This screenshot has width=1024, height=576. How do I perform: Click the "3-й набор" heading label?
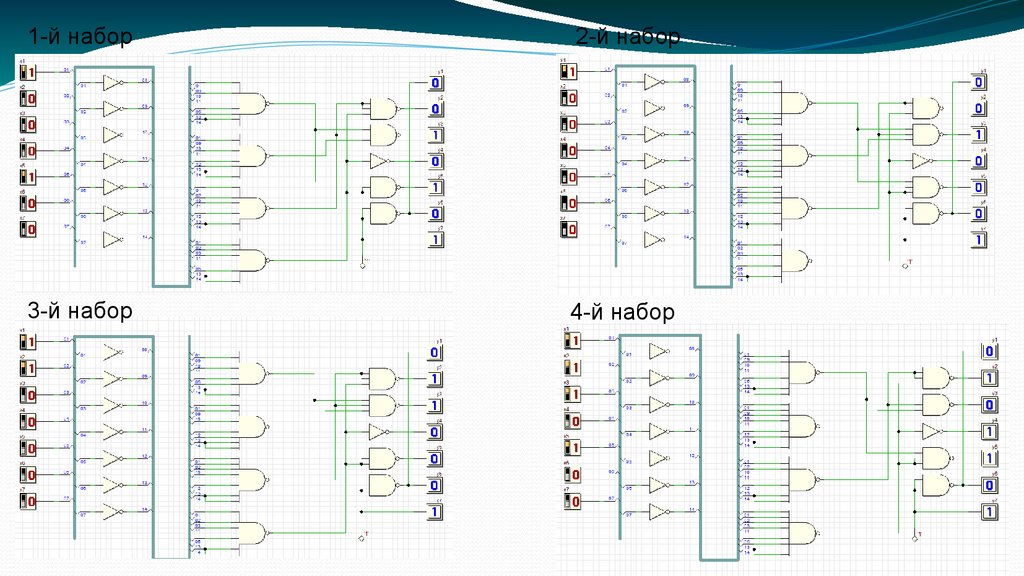pos(80,311)
